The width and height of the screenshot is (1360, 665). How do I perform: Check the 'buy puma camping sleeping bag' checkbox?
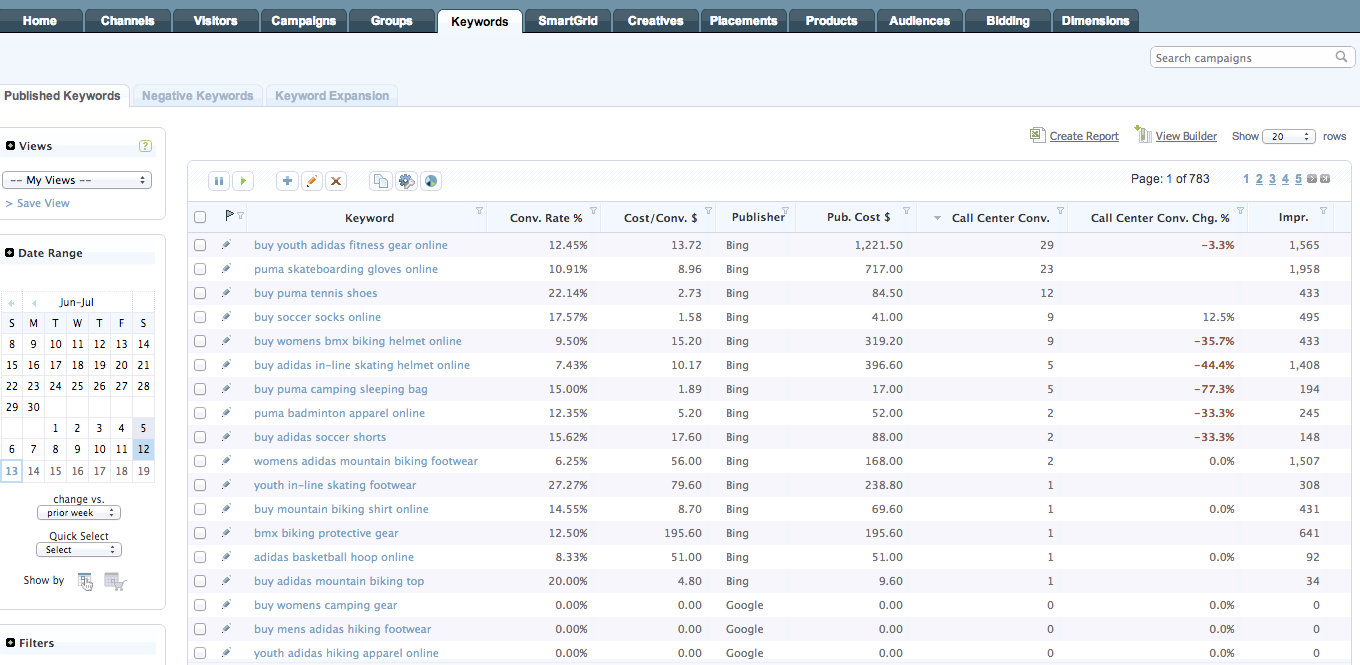coord(200,389)
